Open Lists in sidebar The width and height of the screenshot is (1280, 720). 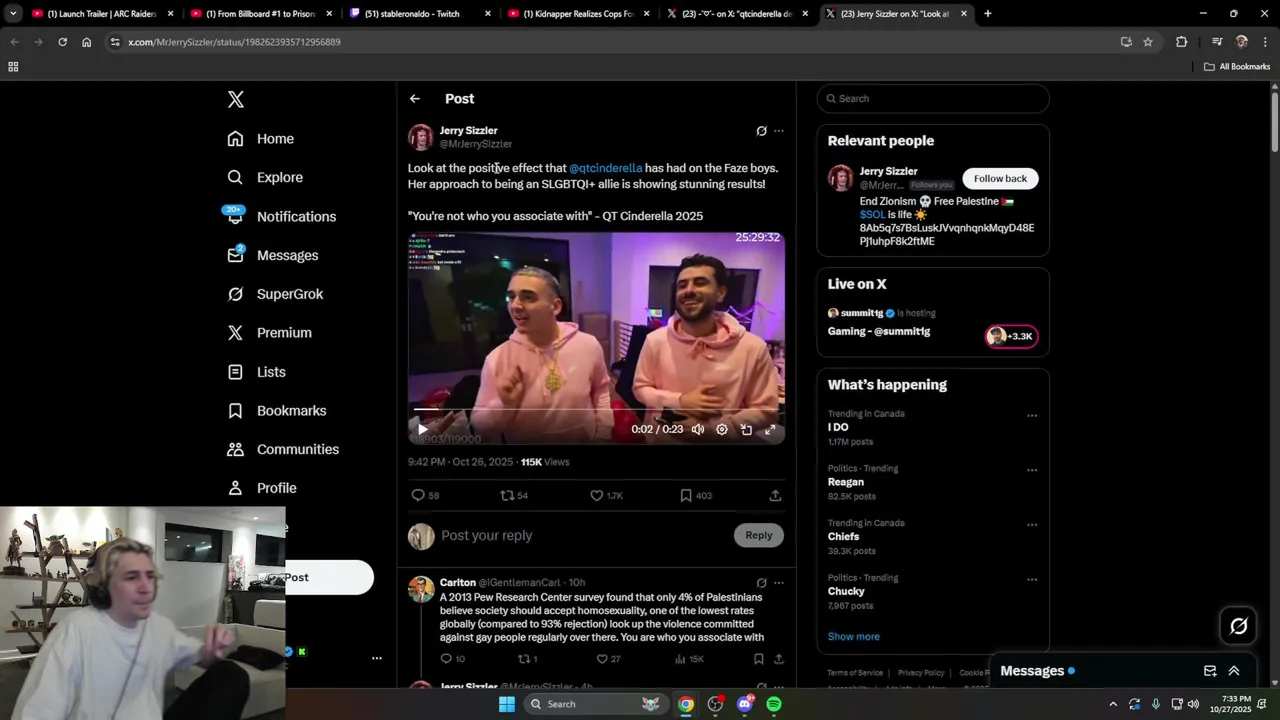point(256,372)
